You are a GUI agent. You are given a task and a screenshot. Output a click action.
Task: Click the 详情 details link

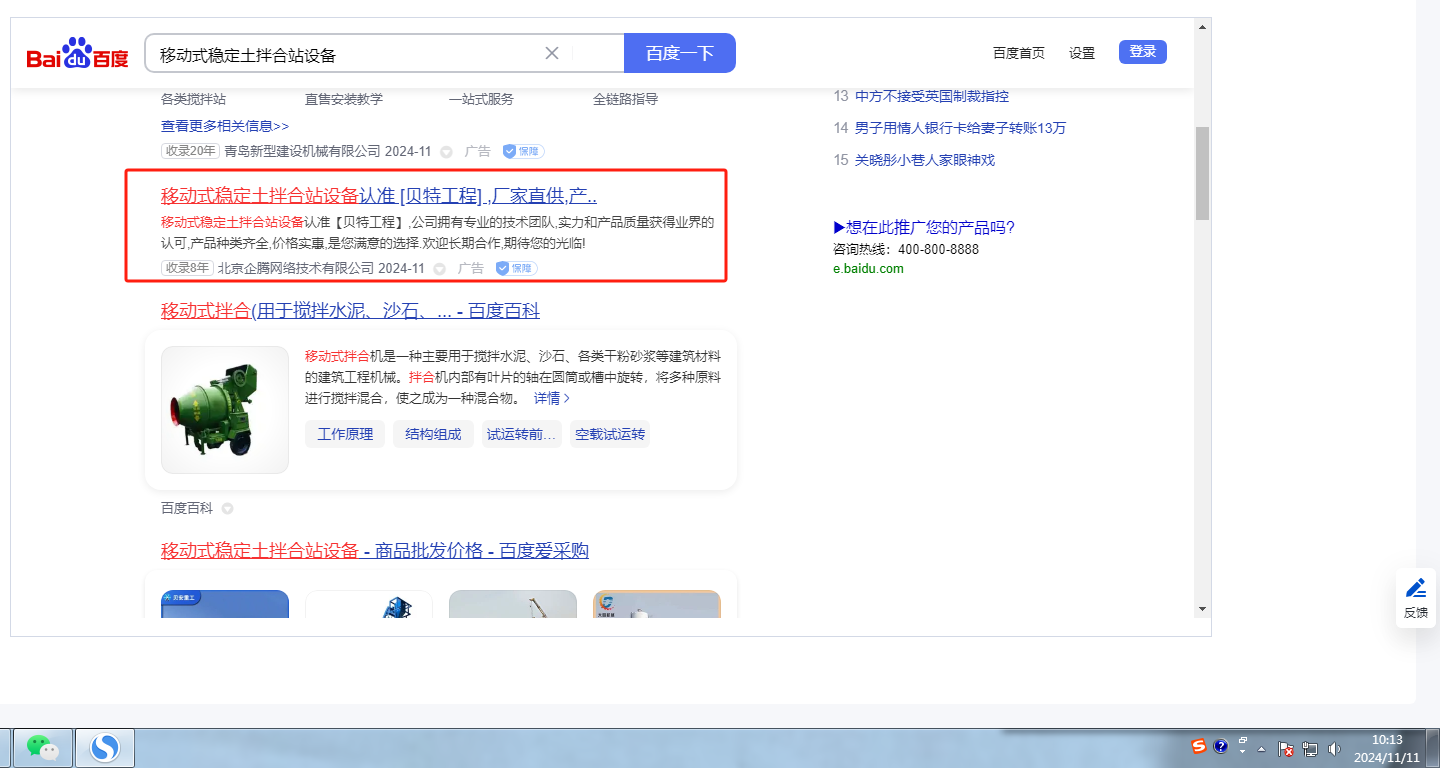click(x=552, y=398)
